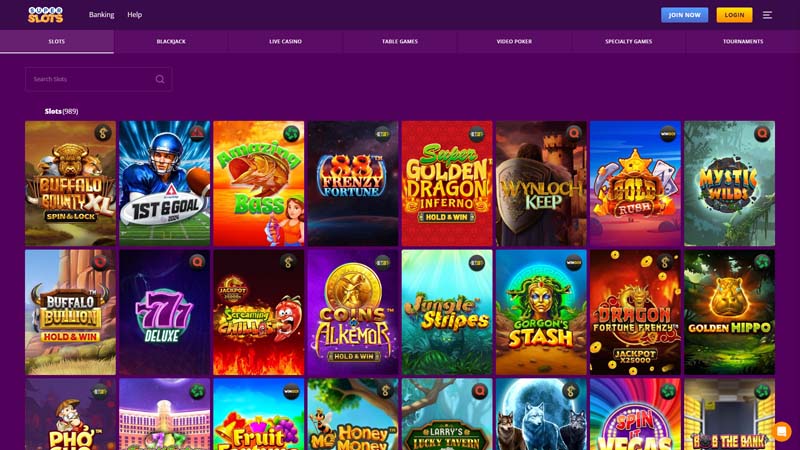The image size is (800, 450).
Task: Click provider badge on Fruit game tile
Action: coord(291,391)
